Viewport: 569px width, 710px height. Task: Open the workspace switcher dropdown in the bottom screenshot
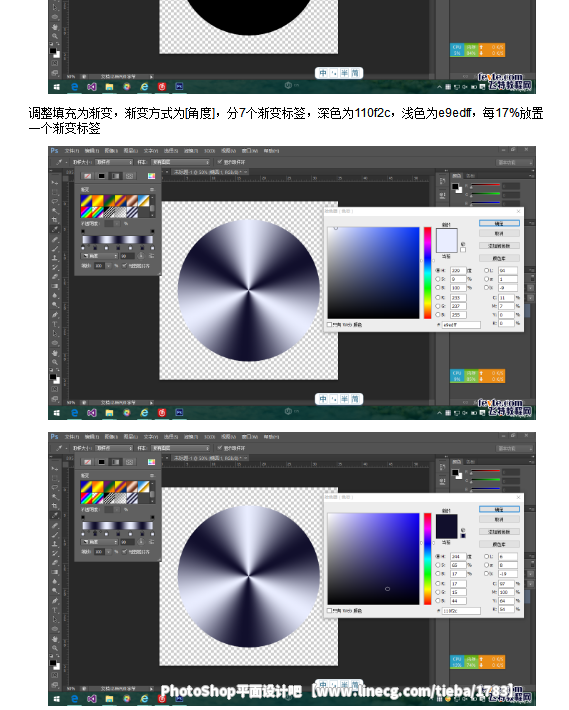[x=515, y=448]
